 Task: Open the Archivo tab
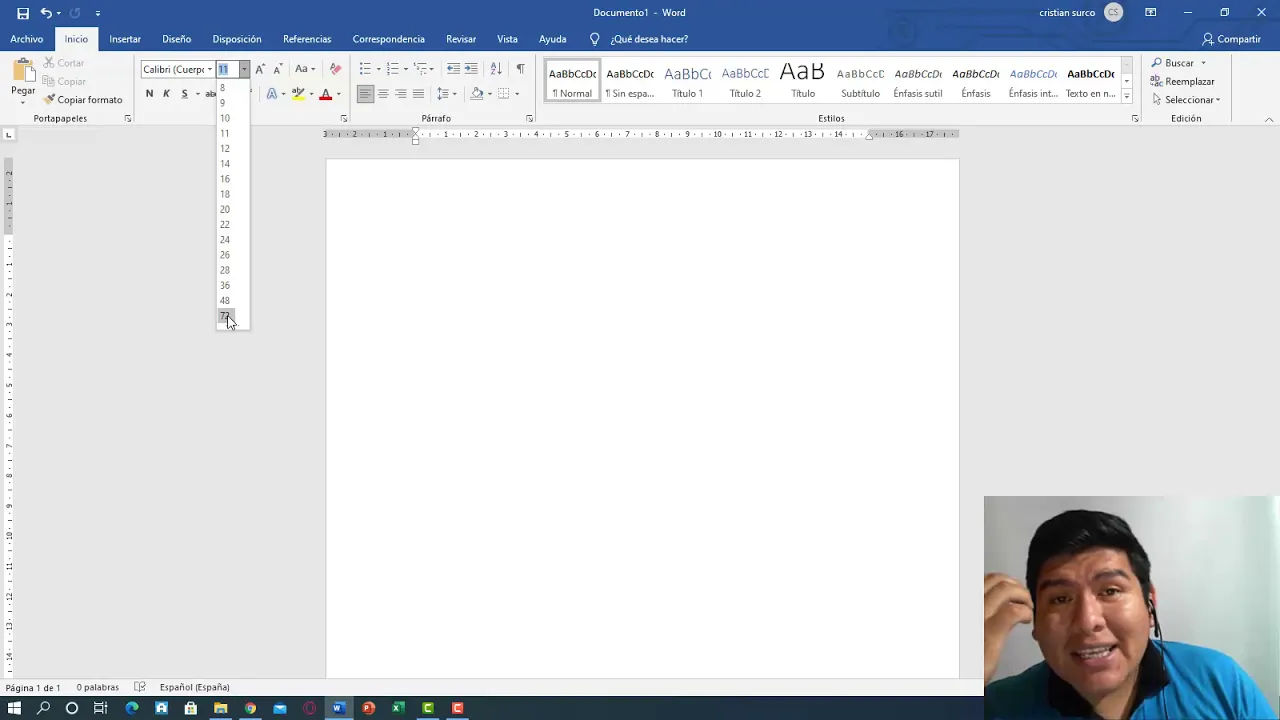(27, 39)
